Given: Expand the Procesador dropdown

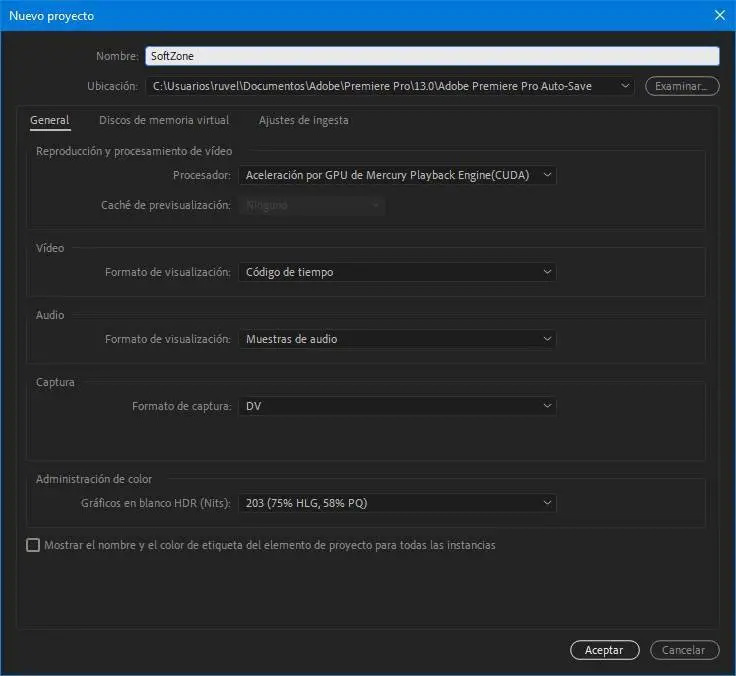Looking at the screenshot, I should point(398,175).
